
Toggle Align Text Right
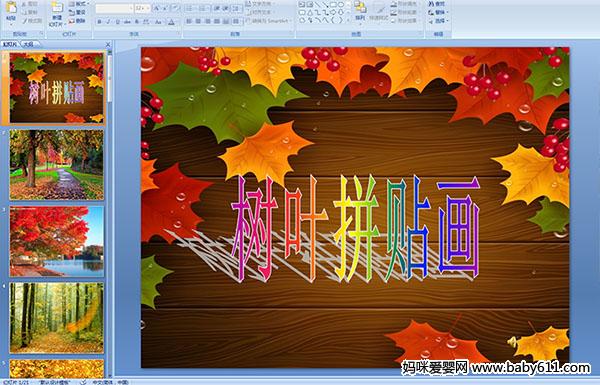208,21
